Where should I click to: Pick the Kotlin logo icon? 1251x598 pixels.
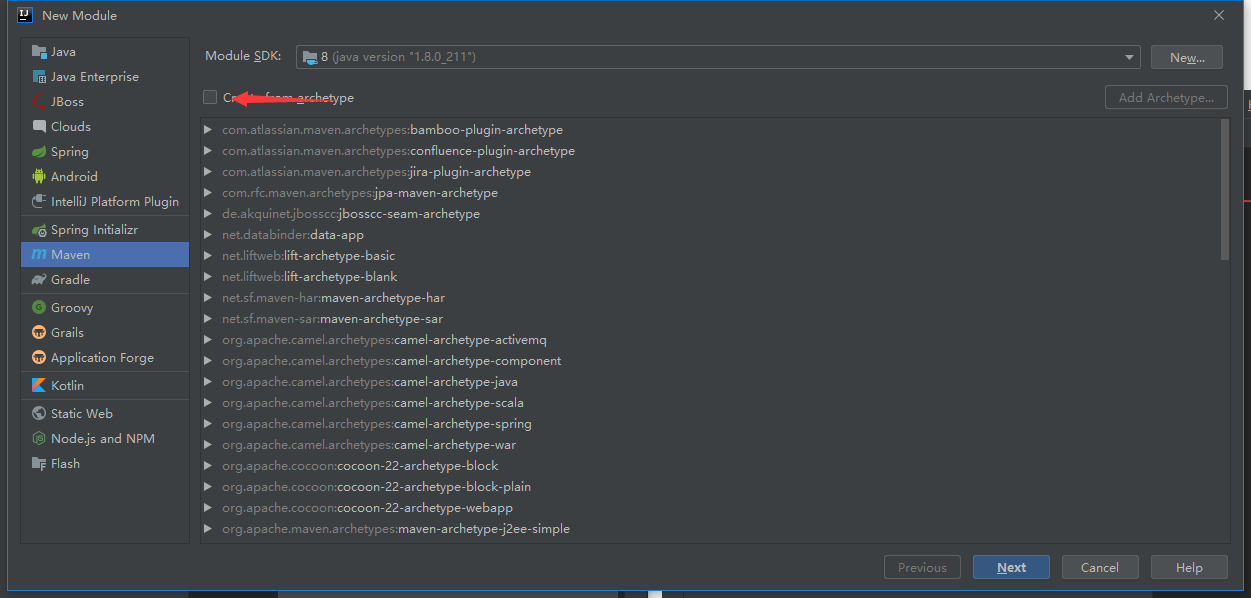(39, 386)
